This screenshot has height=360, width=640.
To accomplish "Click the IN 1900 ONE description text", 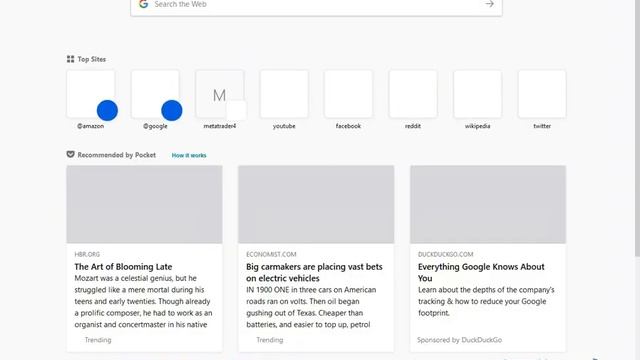I will pos(311,307).
